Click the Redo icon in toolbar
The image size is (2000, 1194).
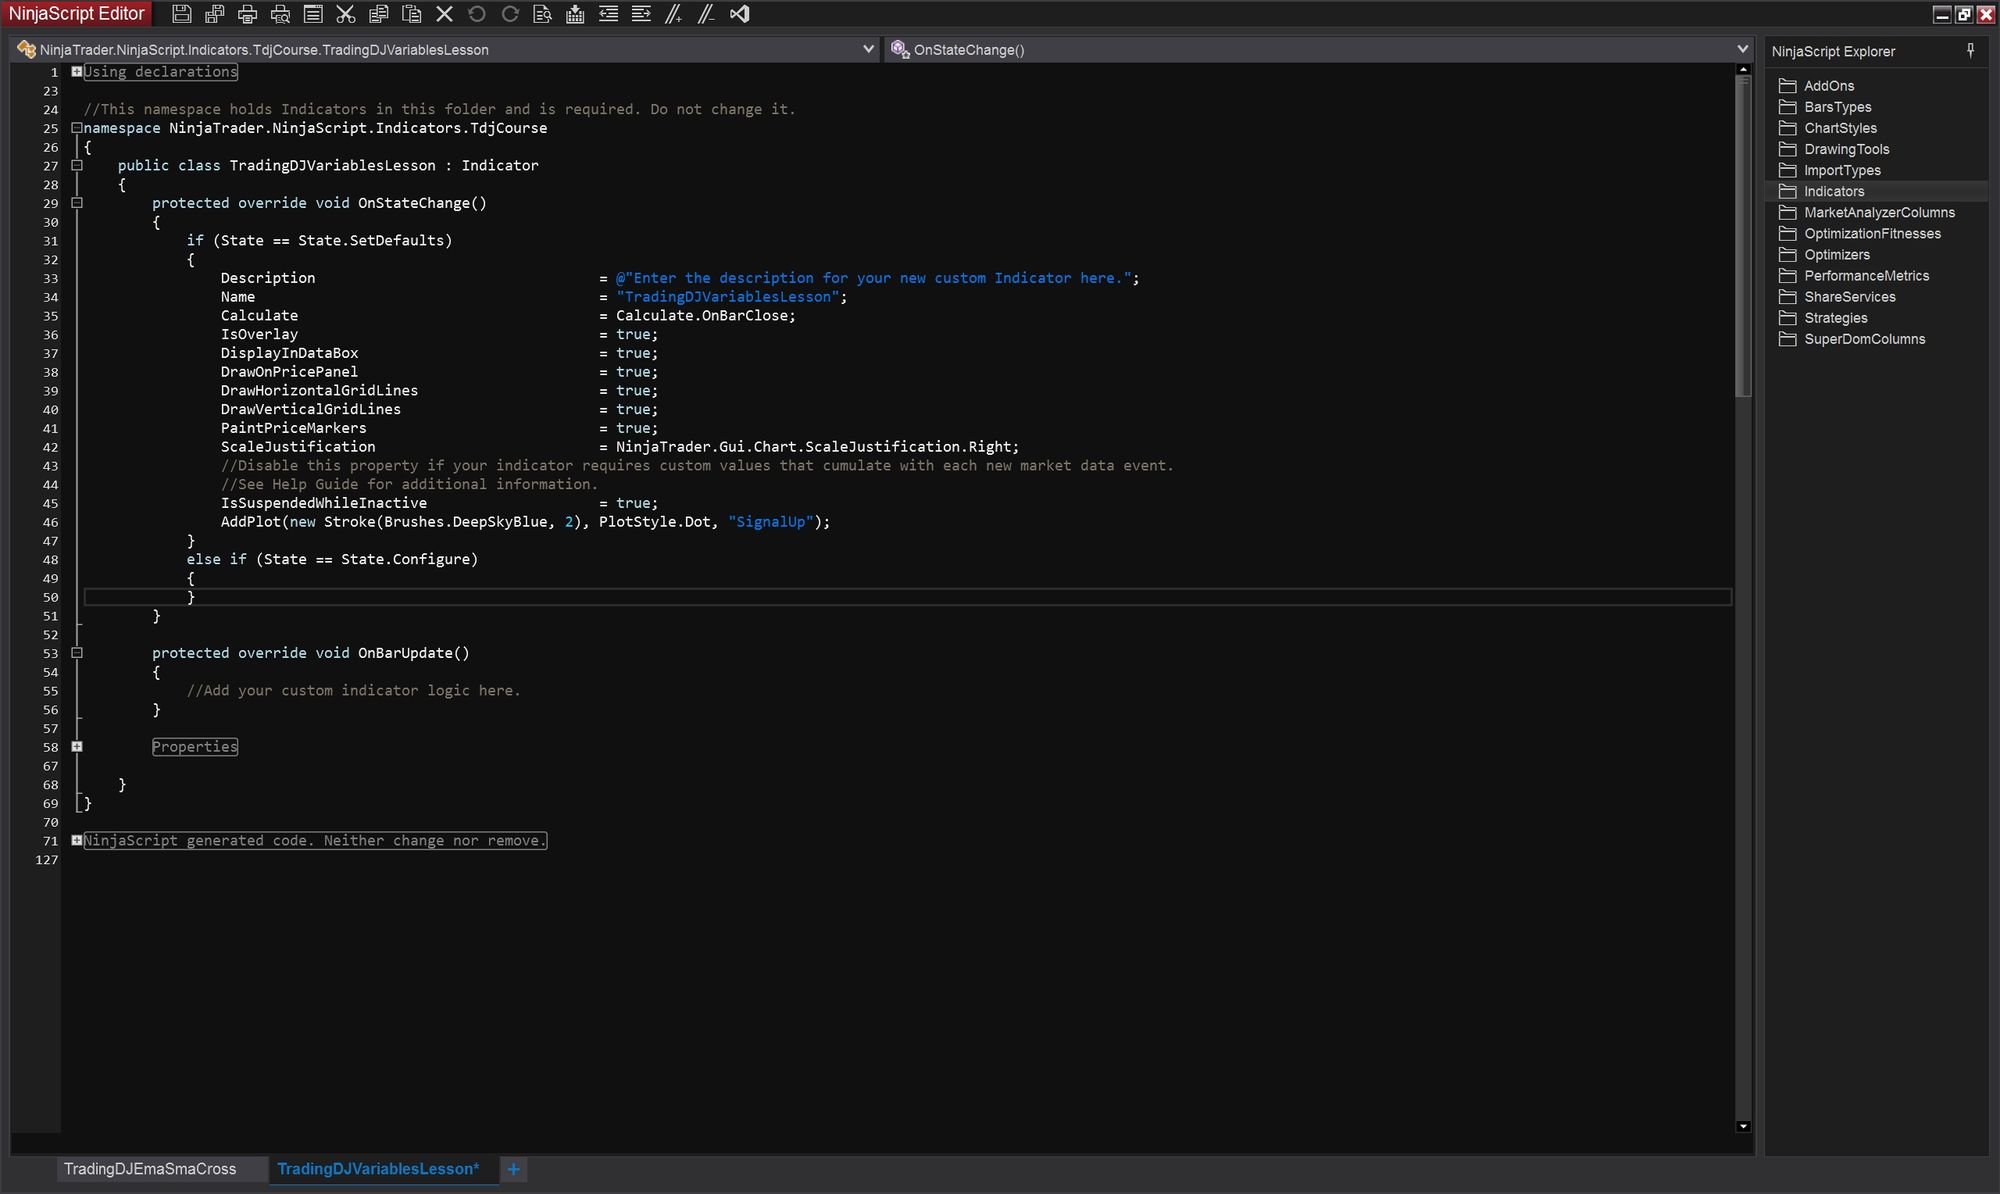(x=509, y=14)
